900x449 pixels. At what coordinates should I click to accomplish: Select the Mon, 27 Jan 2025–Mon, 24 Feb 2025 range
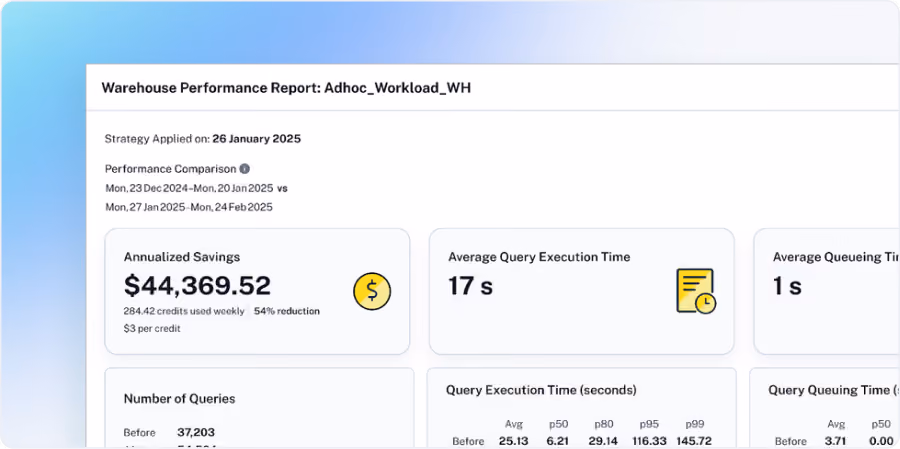click(x=189, y=207)
